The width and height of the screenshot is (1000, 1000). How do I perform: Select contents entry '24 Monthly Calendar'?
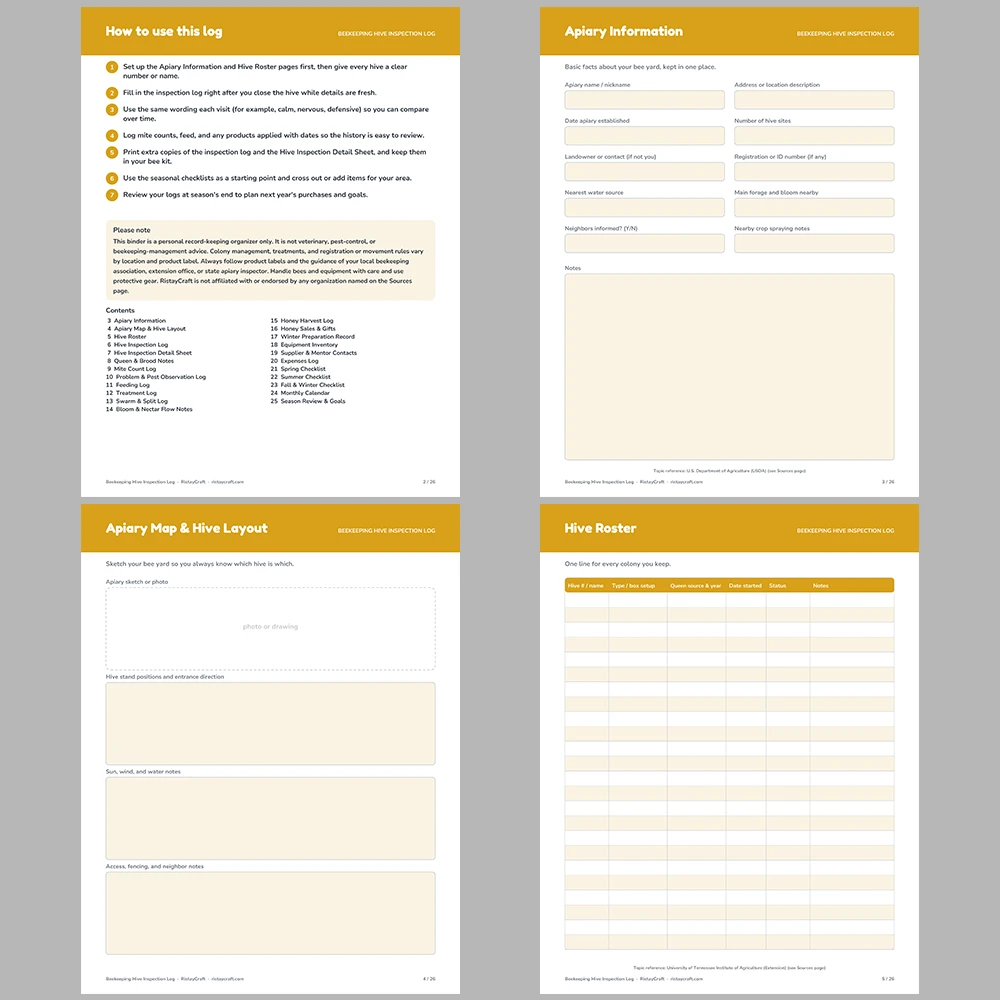click(300, 393)
